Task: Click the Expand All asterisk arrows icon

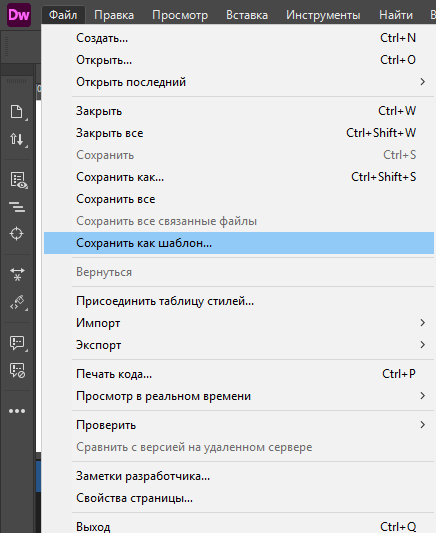Action: click(x=17, y=274)
